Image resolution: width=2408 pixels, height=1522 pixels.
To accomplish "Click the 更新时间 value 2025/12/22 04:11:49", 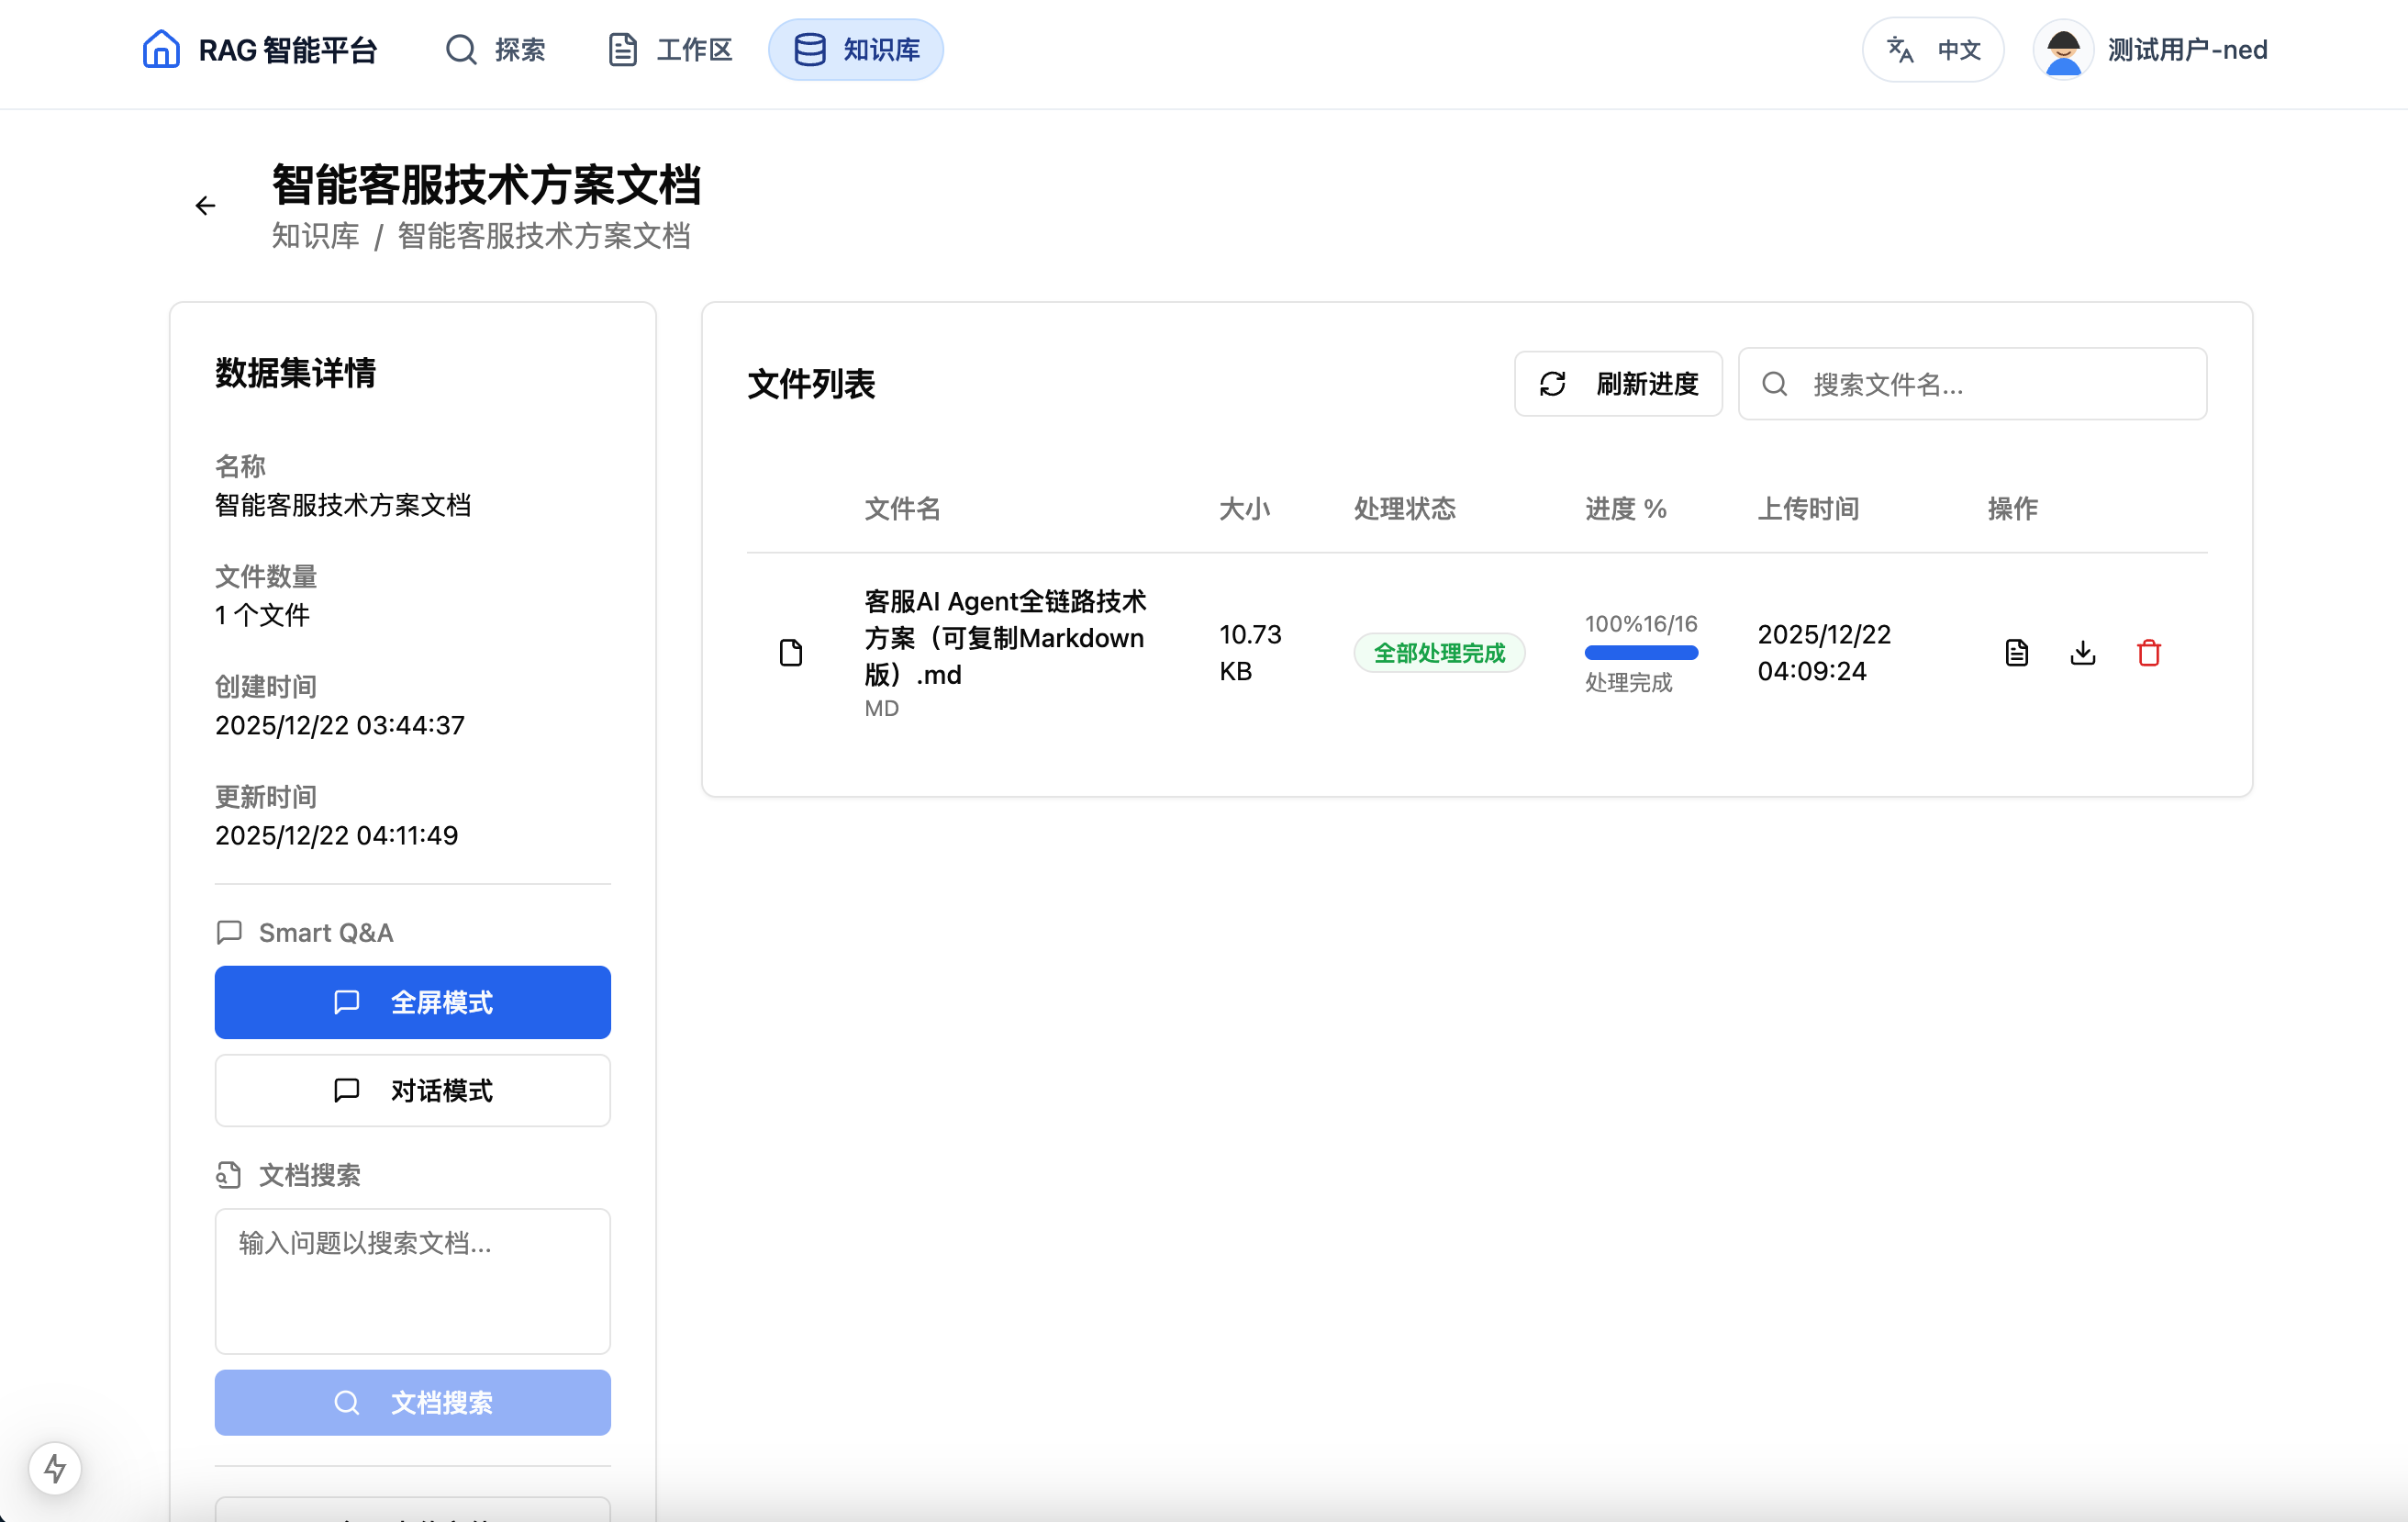I will pos(336,835).
